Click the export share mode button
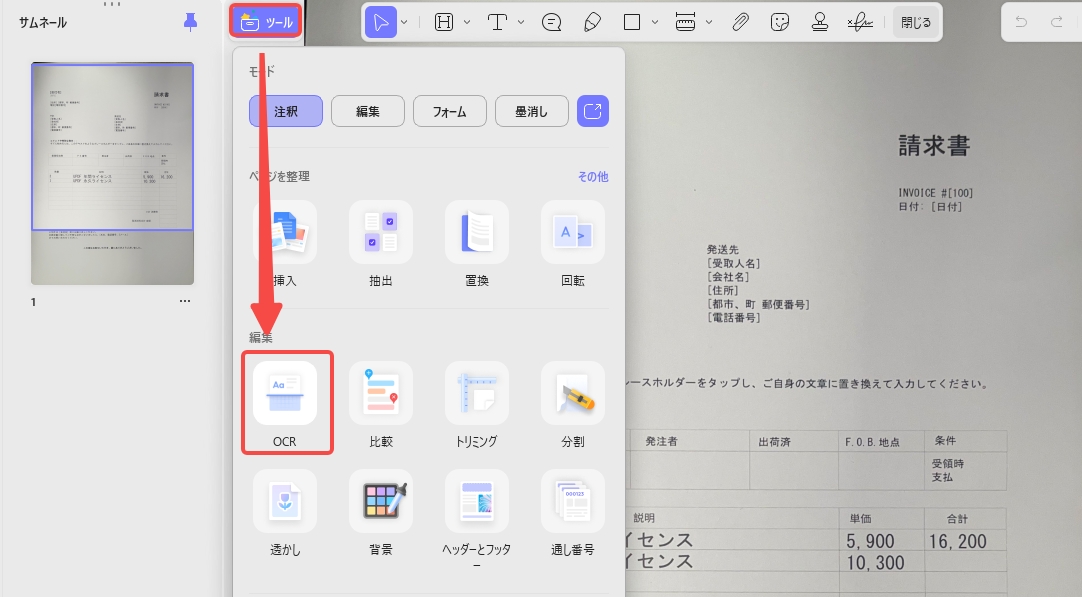Image resolution: width=1082 pixels, height=597 pixels. [x=593, y=111]
